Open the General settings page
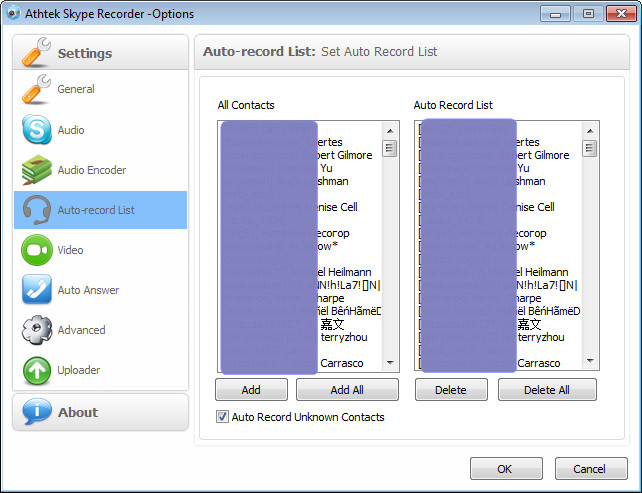Image resolution: width=642 pixels, height=493 pixels. pos(100,89)
